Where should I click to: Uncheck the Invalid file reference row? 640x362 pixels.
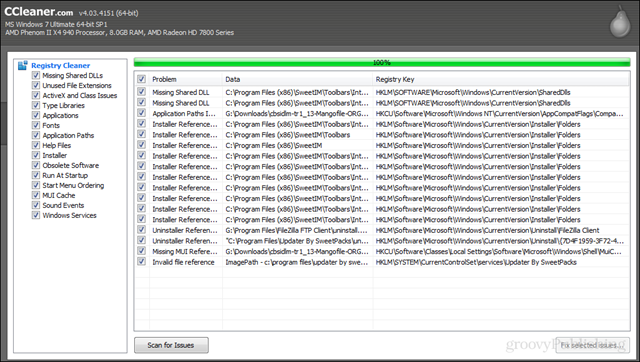(142, 262)
